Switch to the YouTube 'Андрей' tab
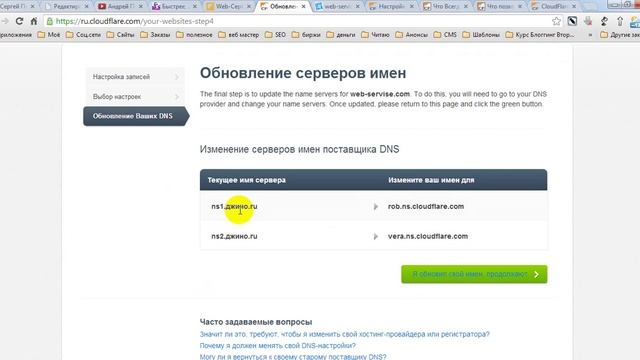Screen dimensions: 640x360 pos(120,6)
